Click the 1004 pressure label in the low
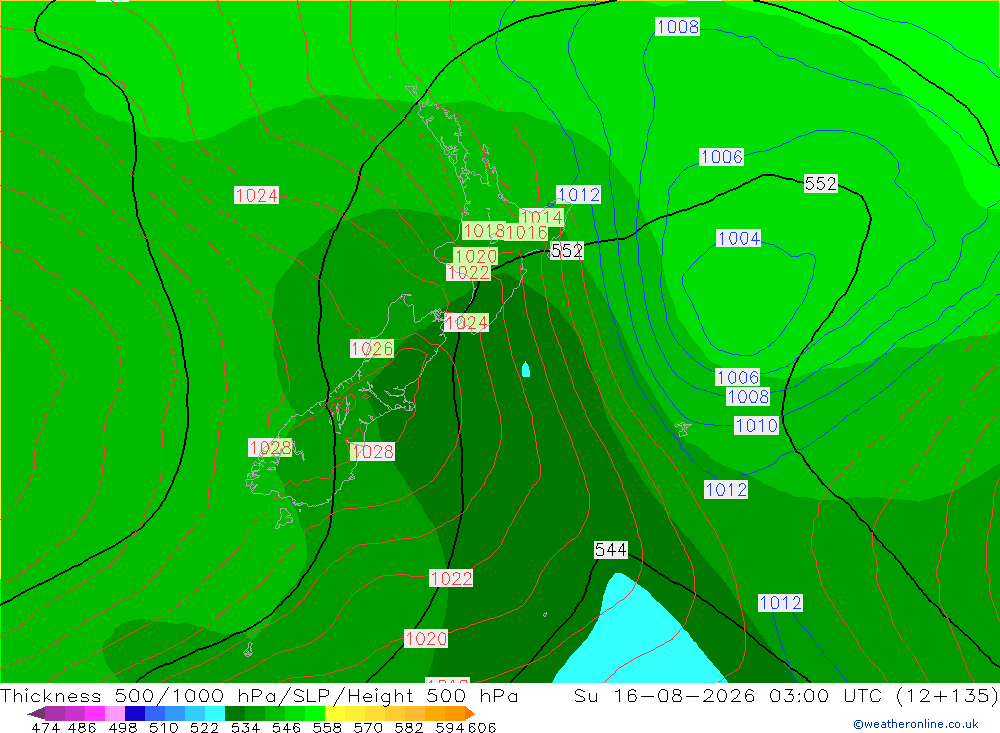Viewport: 1000px width, 733px height. click(x=739, y=239)
